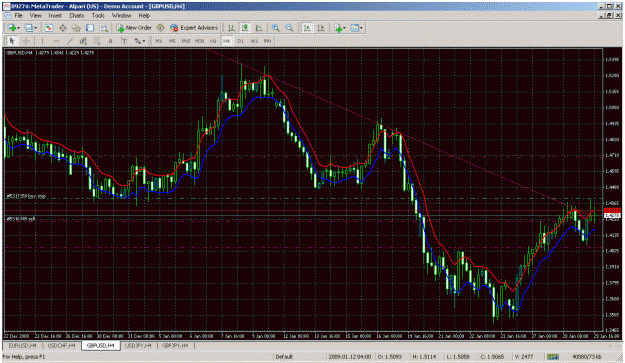Open the Indicators list dropdown
The width and height of the screenshot is (625, 363).
[x=340, y=28]
